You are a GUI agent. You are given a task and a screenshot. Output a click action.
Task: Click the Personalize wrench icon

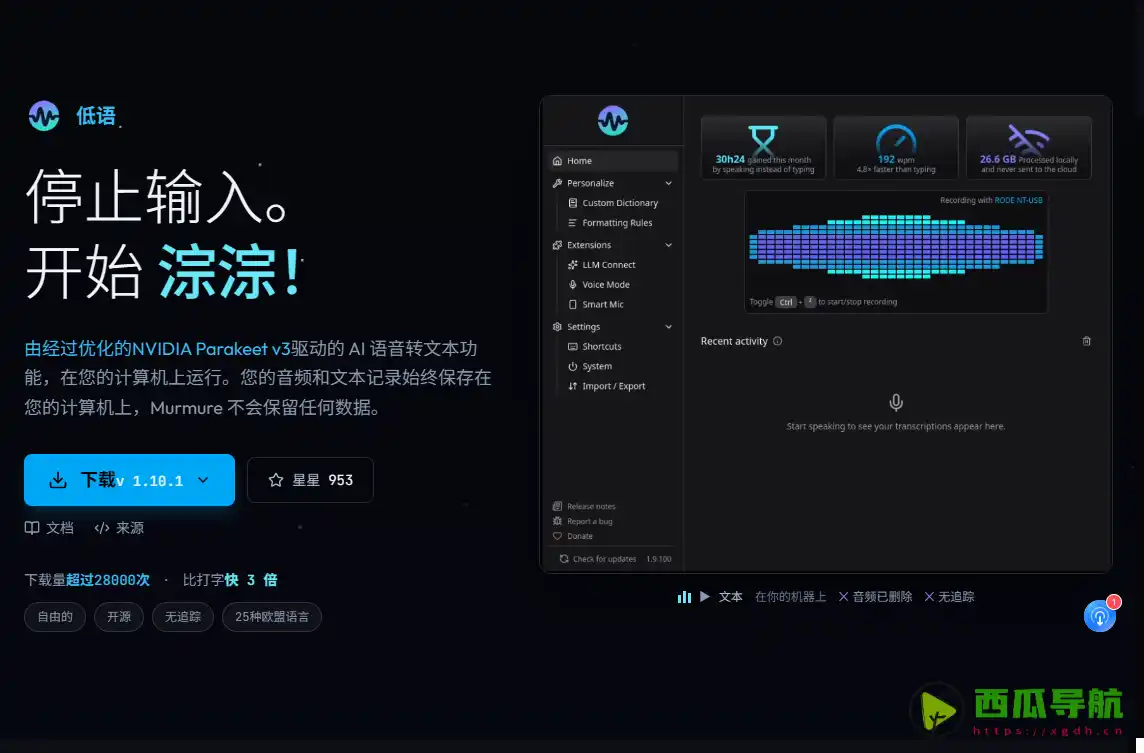point(557,183)
